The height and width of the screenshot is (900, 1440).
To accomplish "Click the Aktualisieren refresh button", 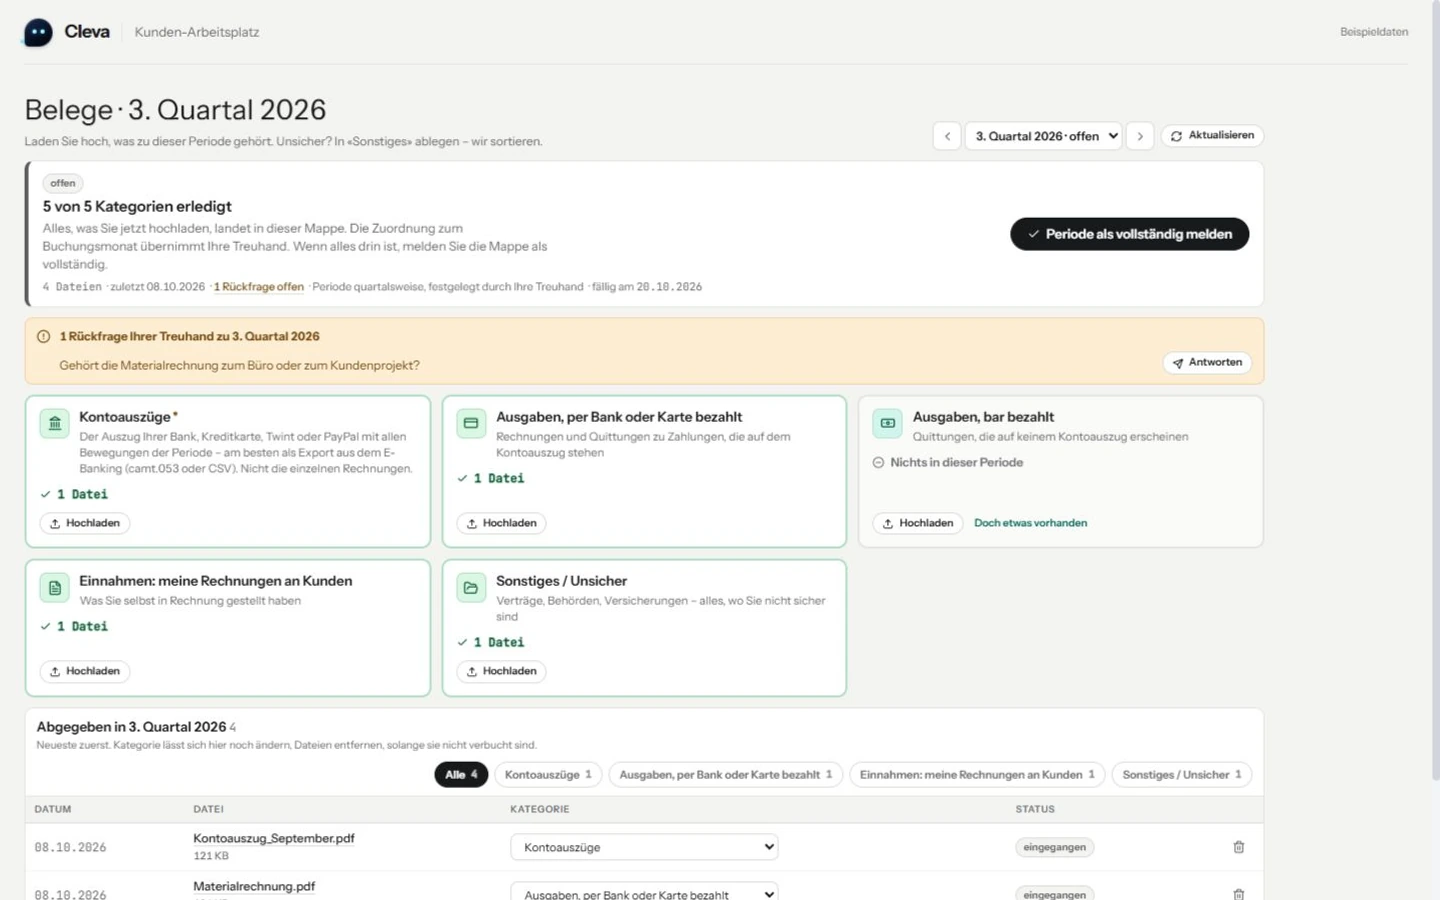I will tap(1212, 136).
